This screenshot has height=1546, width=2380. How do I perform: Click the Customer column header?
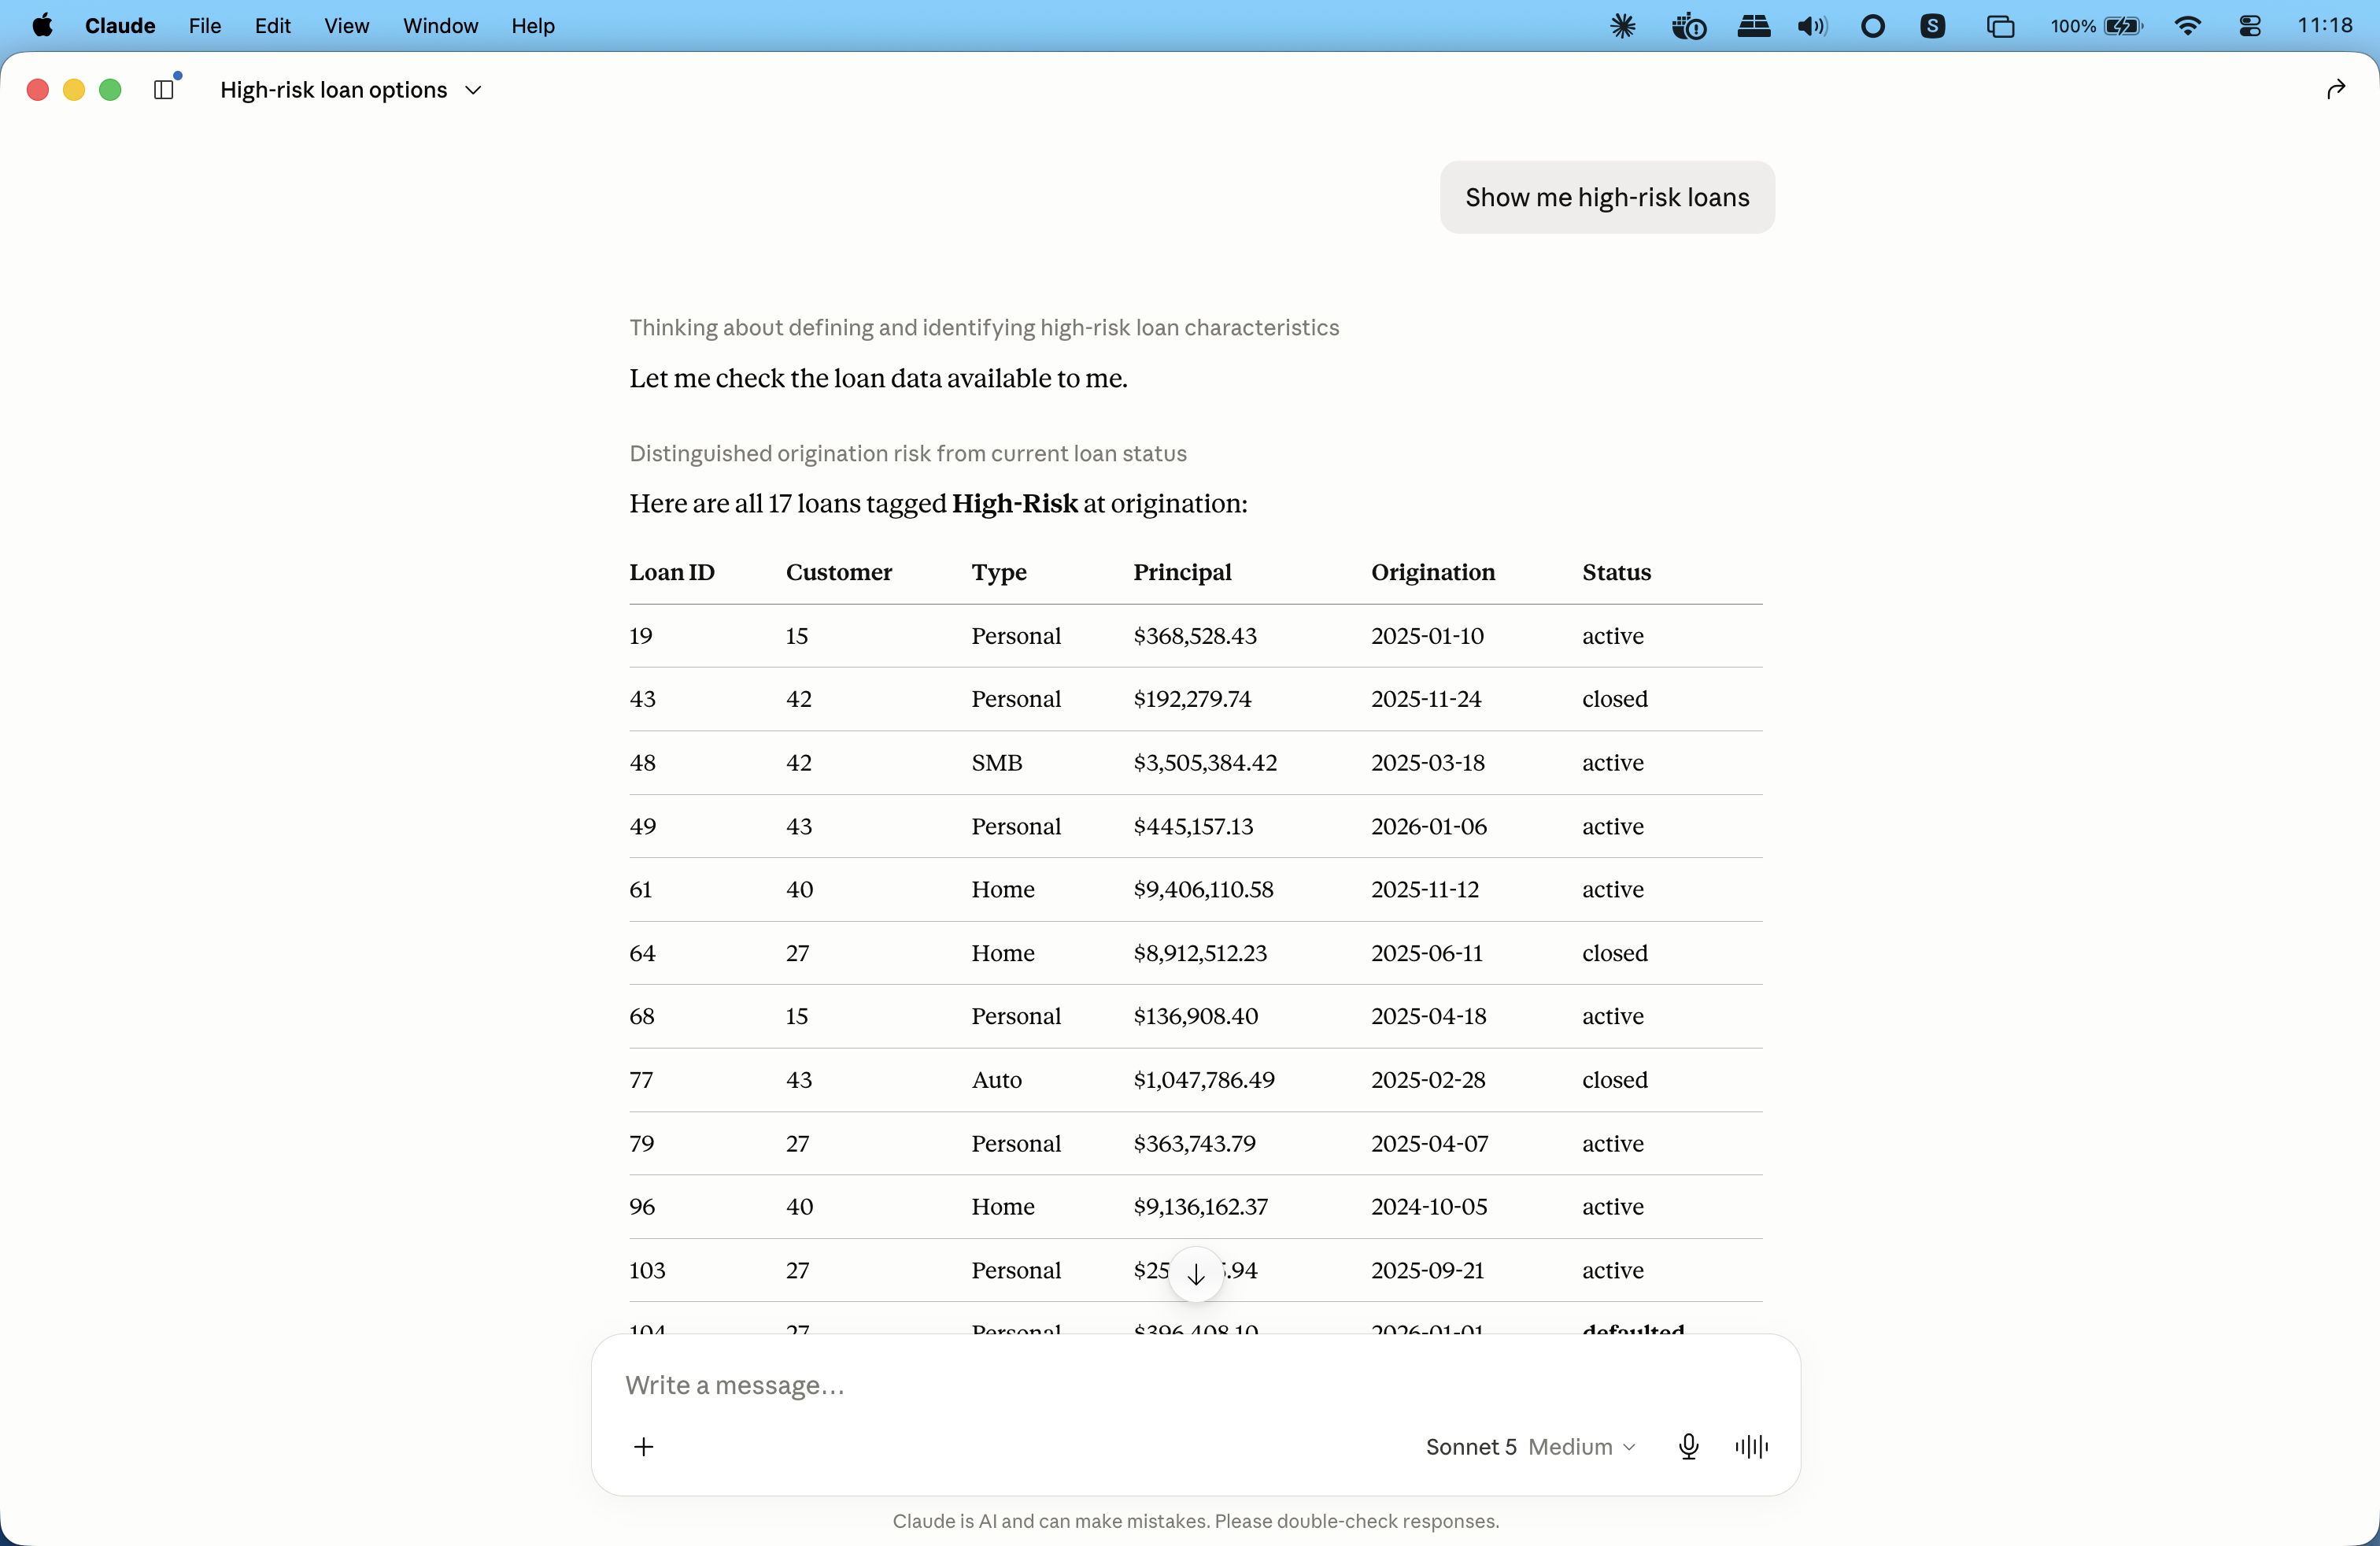[x=839, y=572]
